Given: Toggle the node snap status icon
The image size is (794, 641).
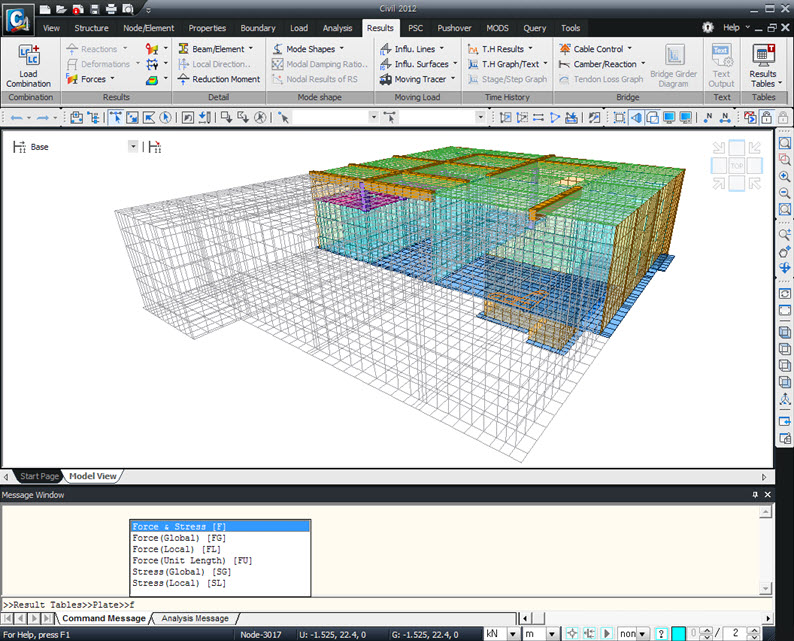Looking at the screenshot, I should tap(571, 634).
